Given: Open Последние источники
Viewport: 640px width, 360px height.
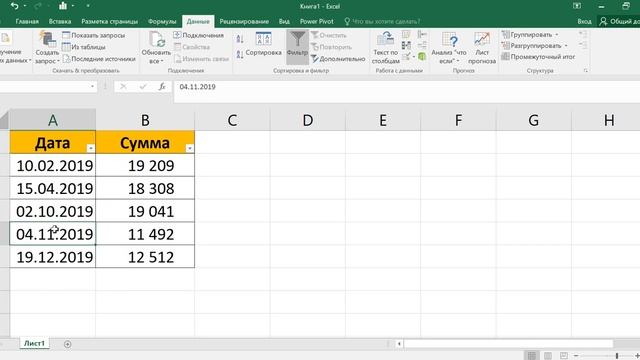Looking at the screenshot, I should point(99,59).
